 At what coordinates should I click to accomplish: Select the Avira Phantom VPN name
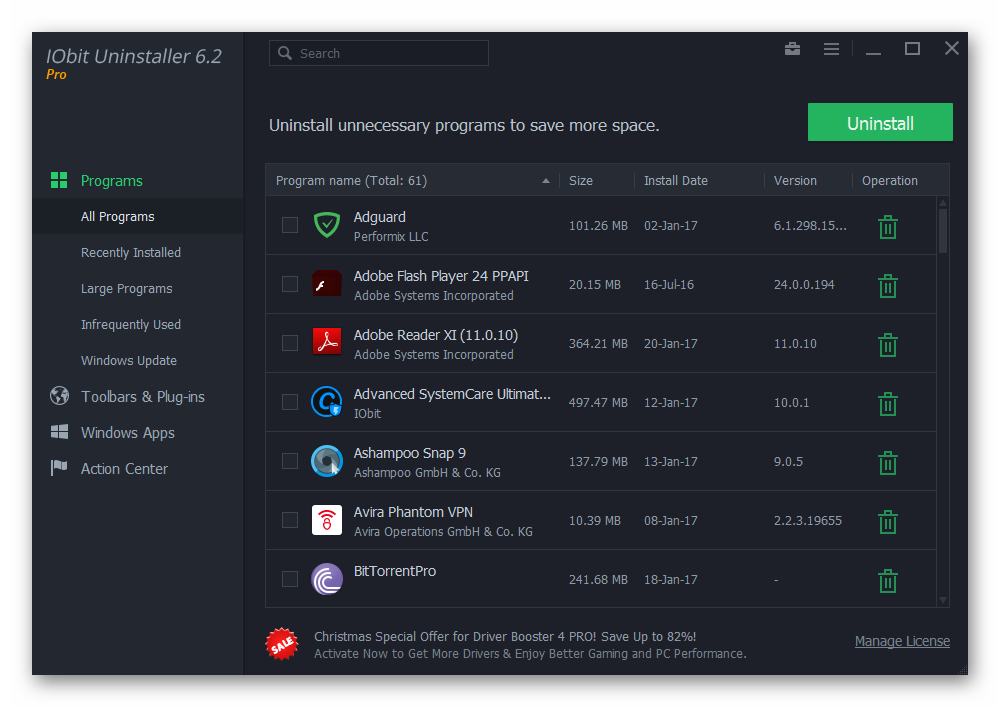(x=413, y=512)
